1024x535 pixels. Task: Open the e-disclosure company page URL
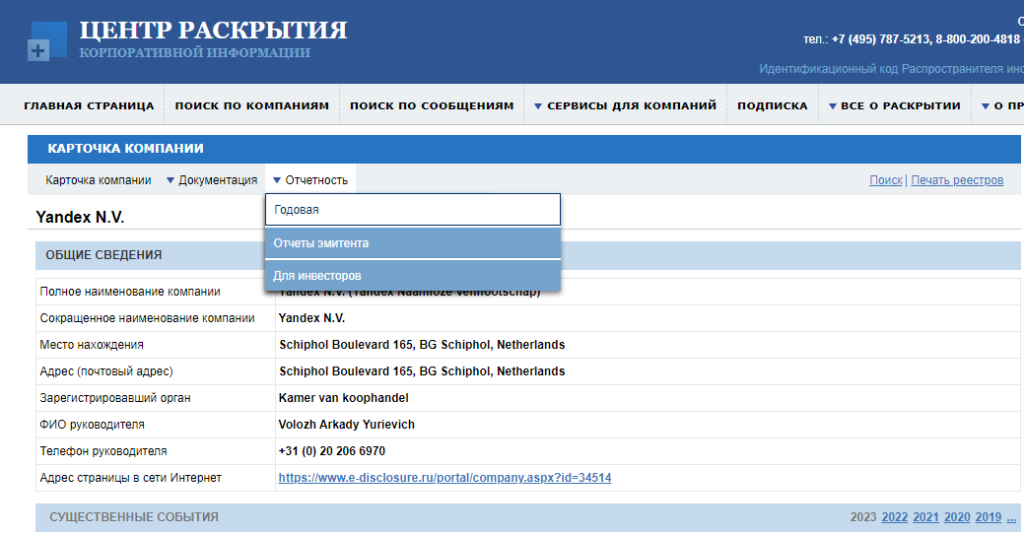click(x=445, y=478)
